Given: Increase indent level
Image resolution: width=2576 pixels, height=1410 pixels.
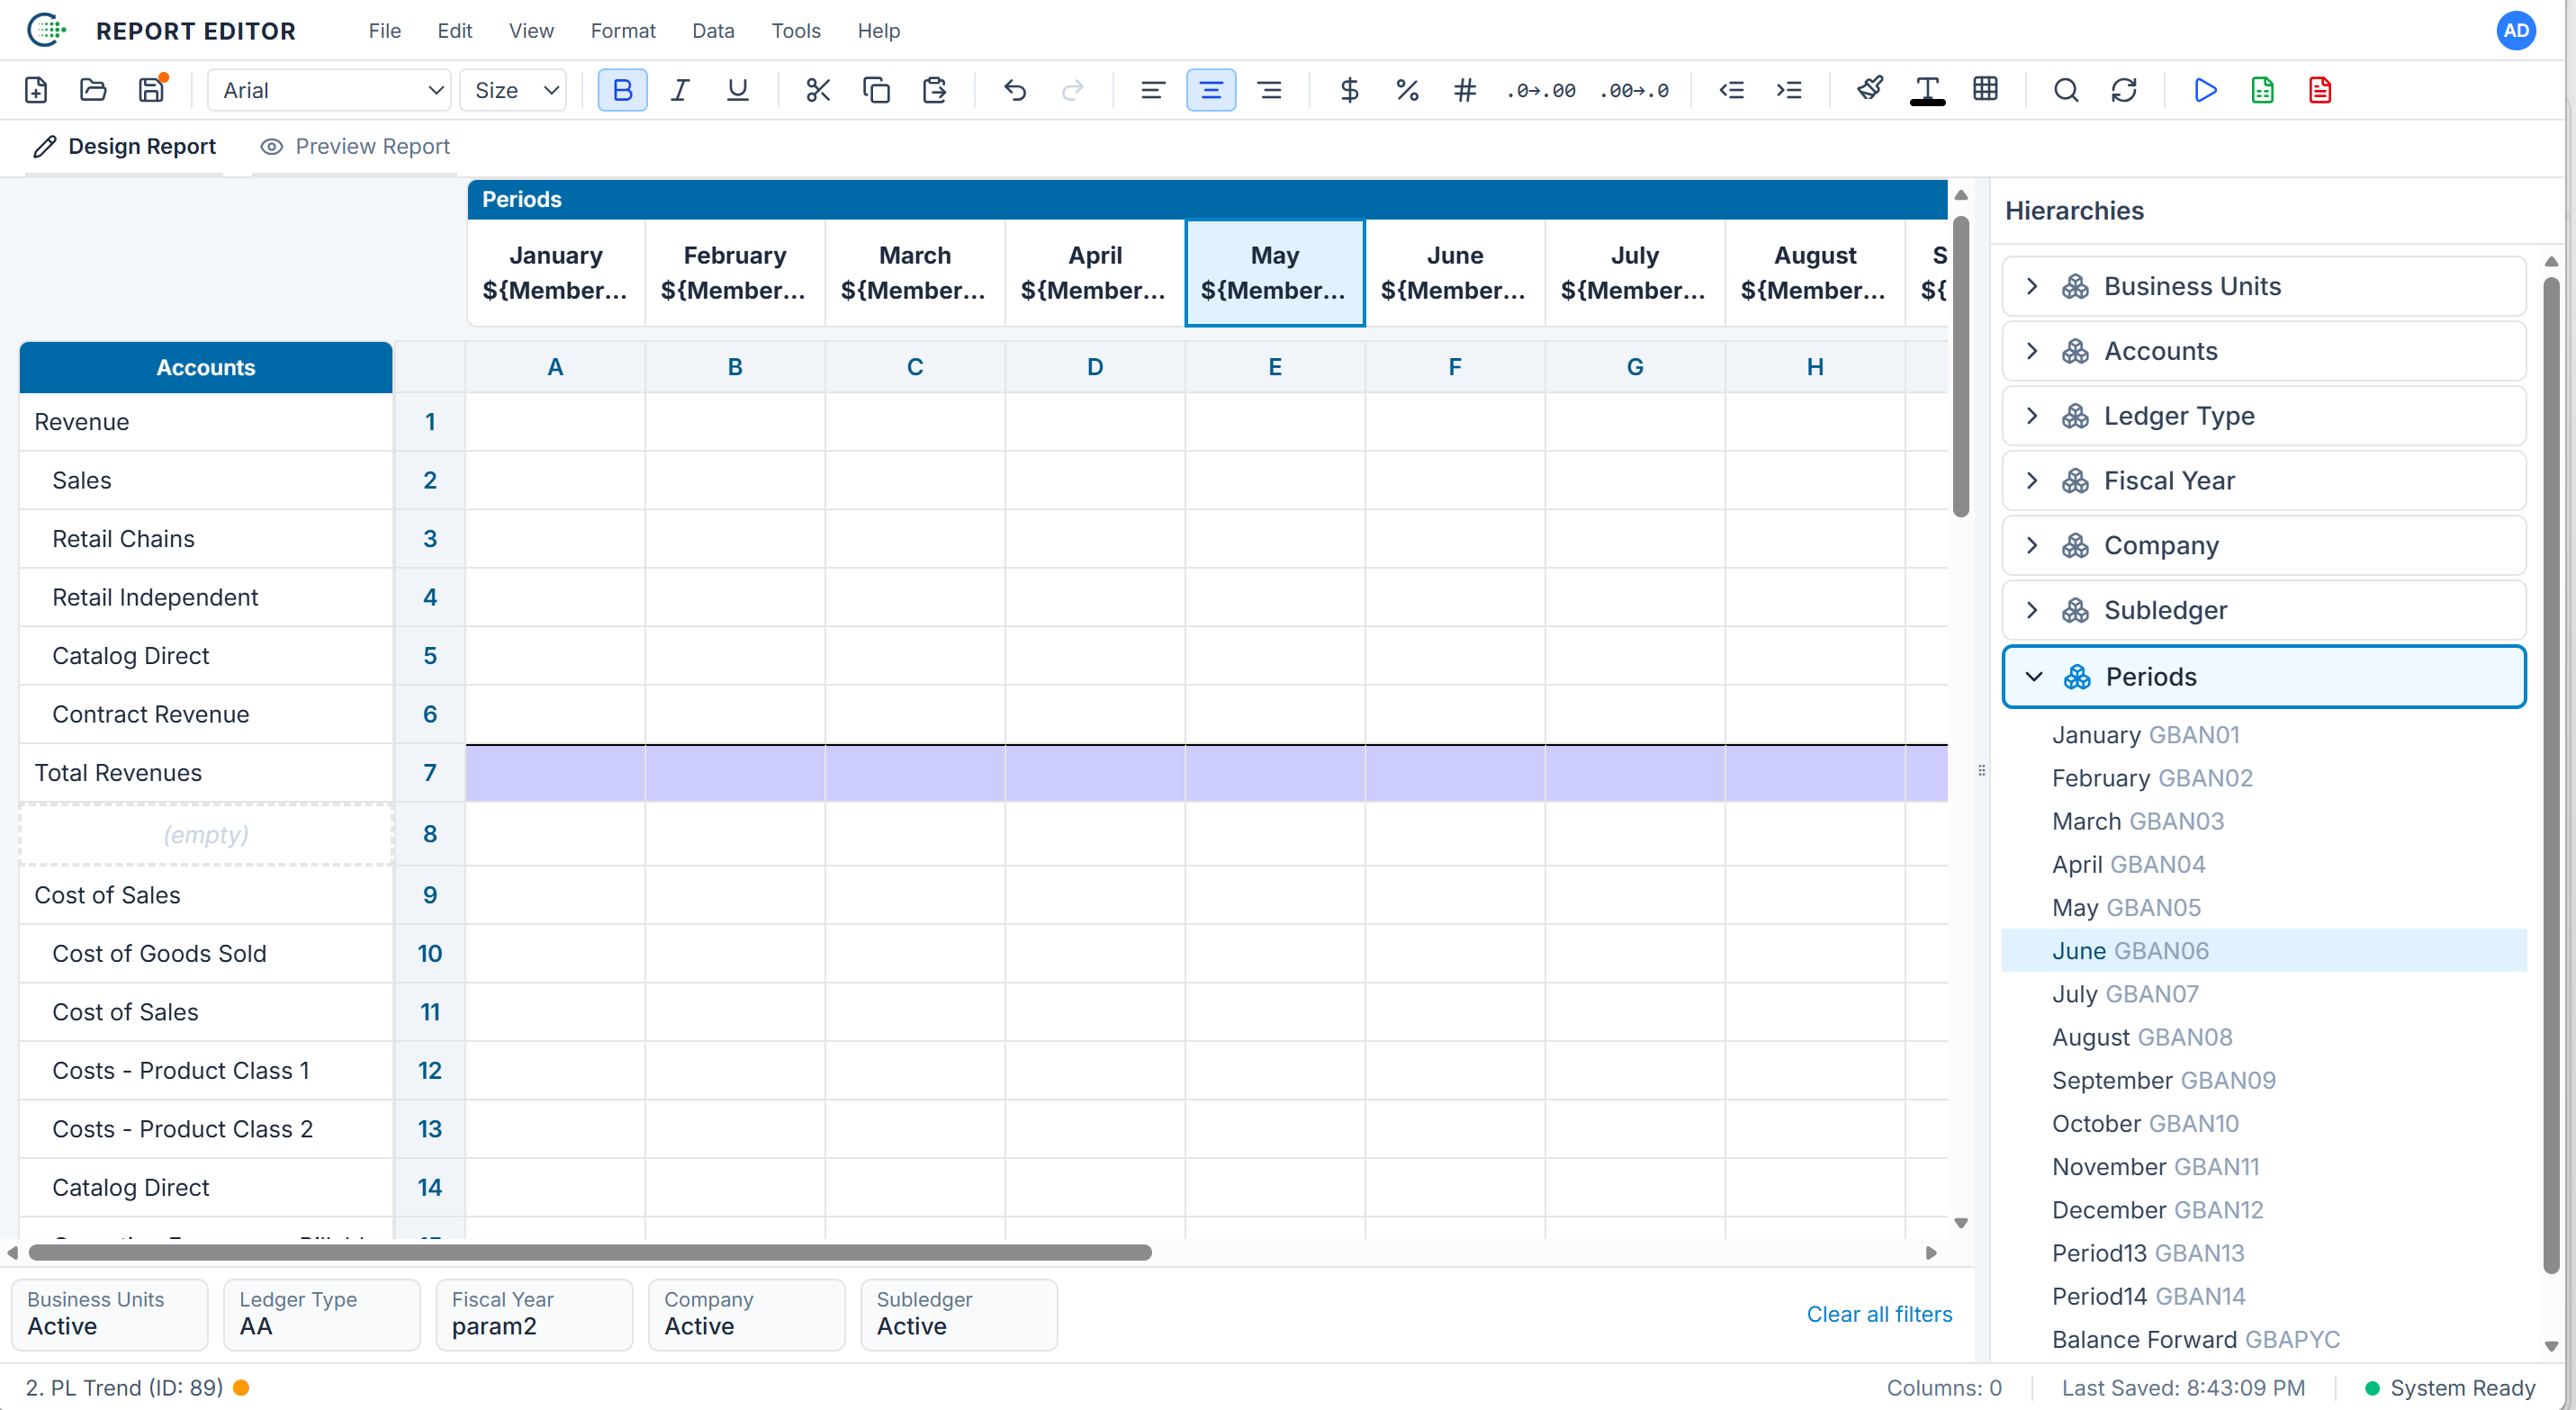Looking at the screenshot, I should point(1789,90).
